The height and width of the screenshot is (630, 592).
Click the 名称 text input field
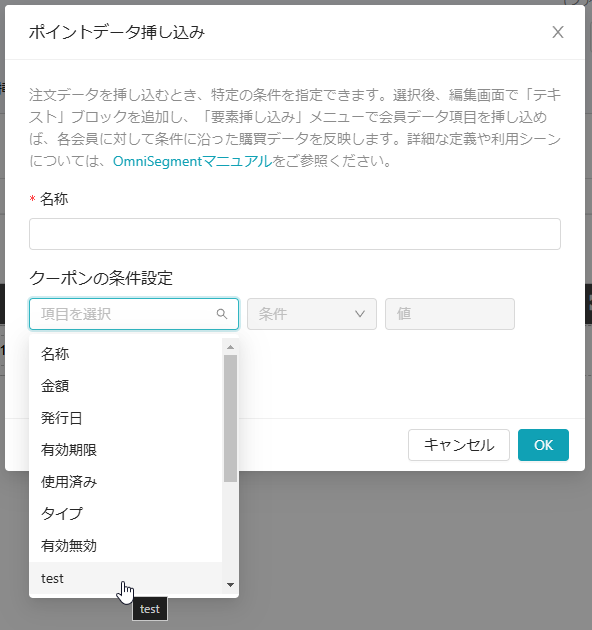[295, 234]
